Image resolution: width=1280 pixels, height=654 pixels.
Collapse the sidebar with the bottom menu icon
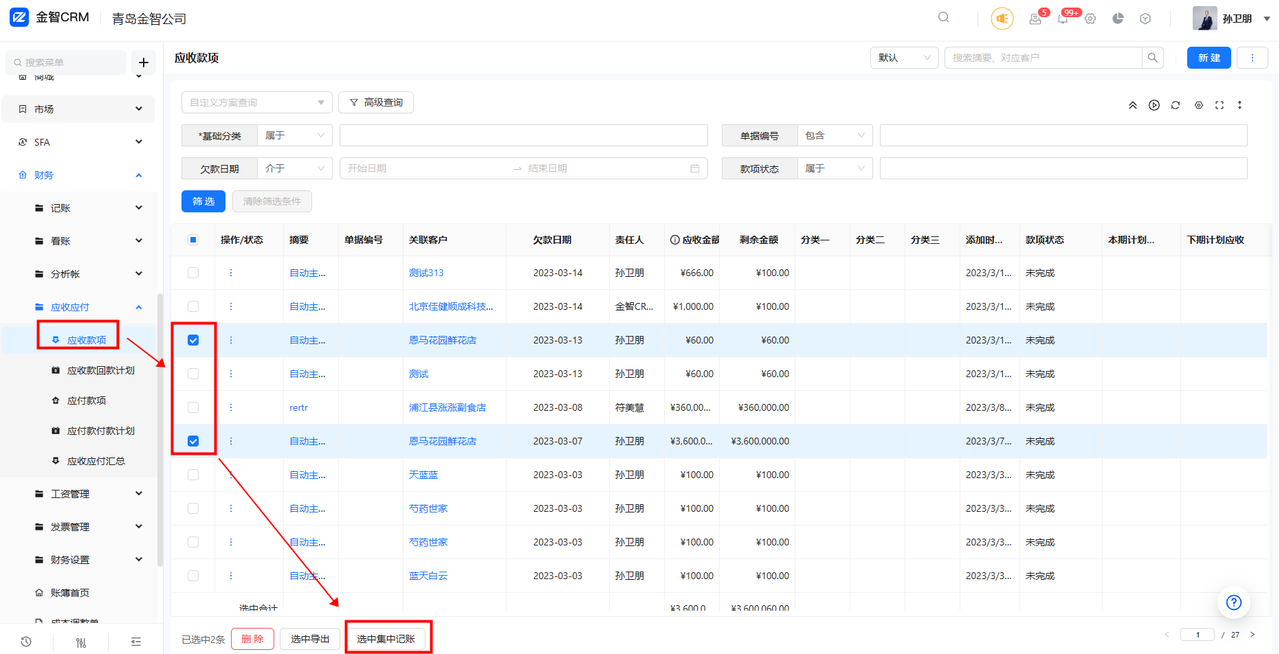coord(136,641)
